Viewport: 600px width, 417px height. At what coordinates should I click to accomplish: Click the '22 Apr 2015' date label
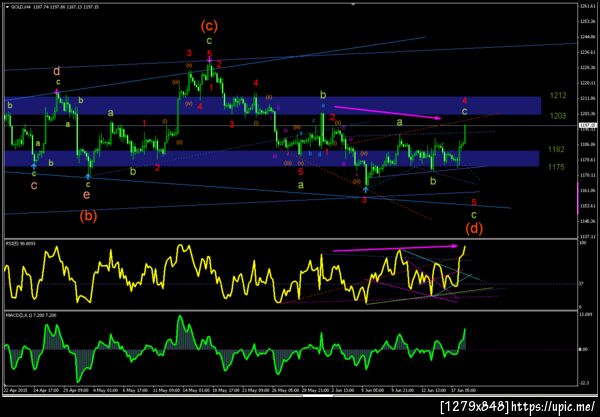pos(14,390)
